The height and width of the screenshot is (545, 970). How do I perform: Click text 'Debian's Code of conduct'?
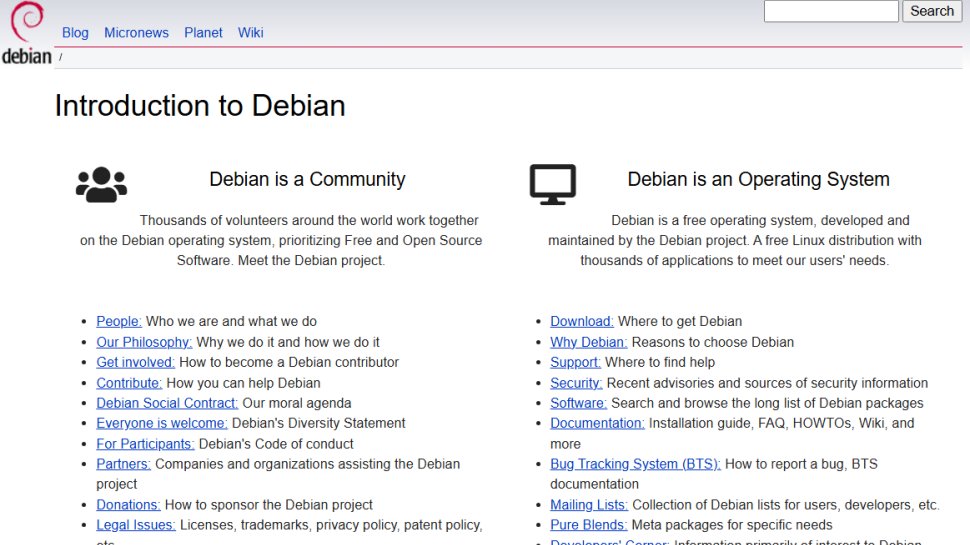tap(276, 444)
